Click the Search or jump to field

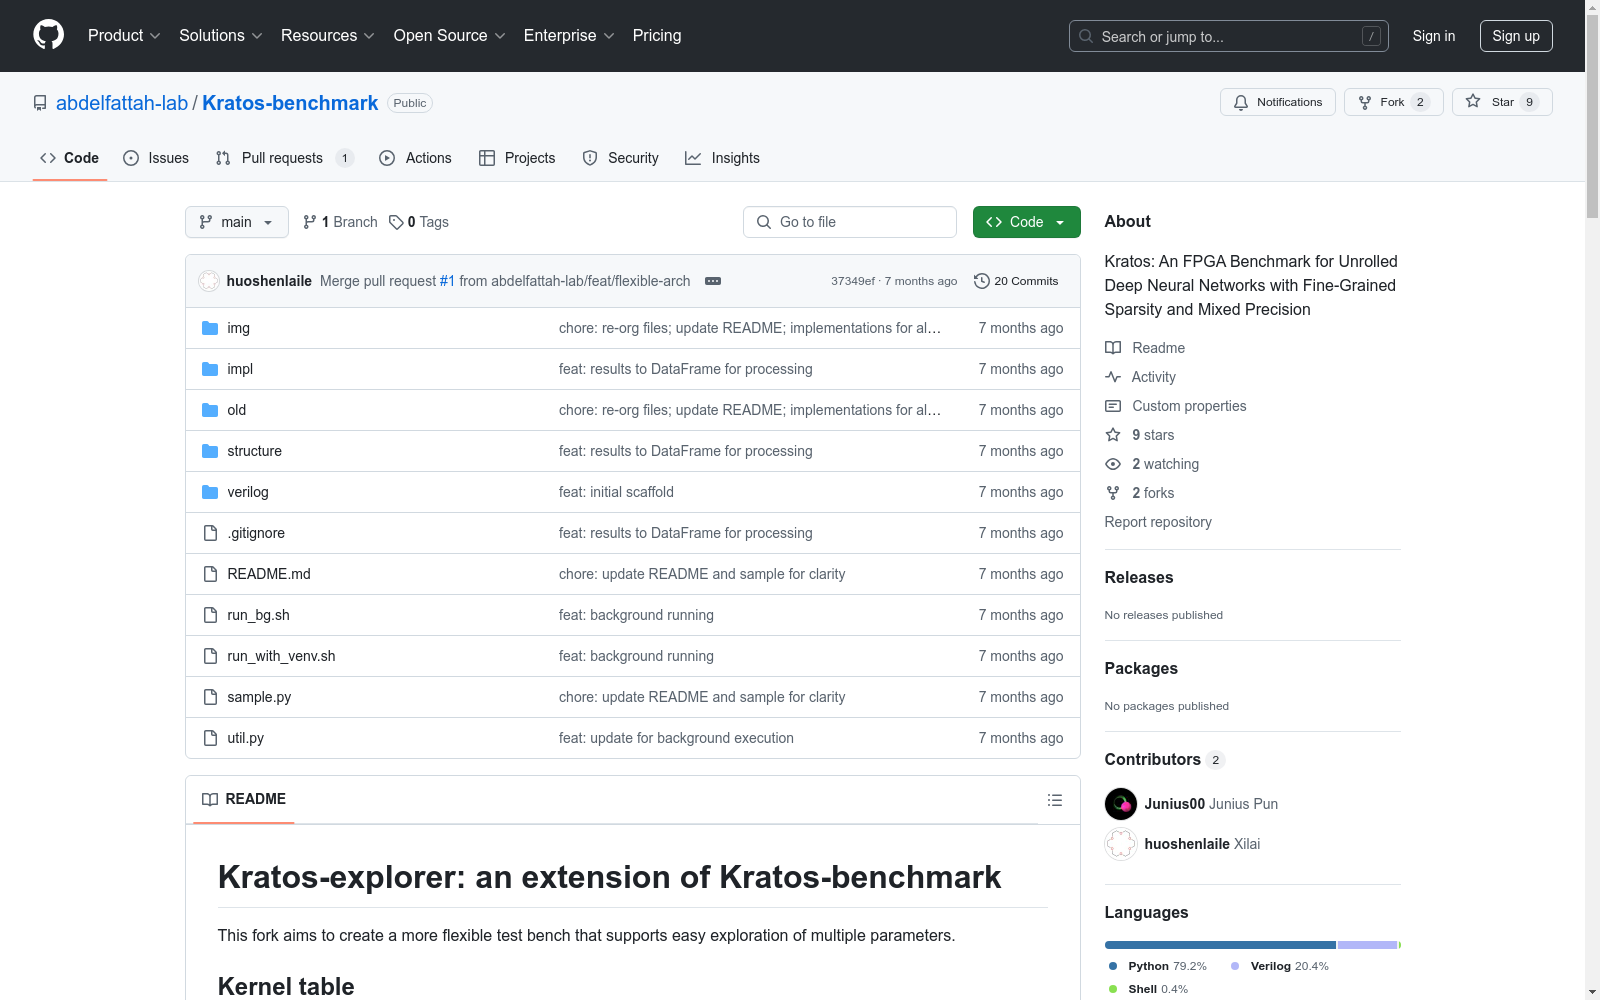coord(1228,36)
